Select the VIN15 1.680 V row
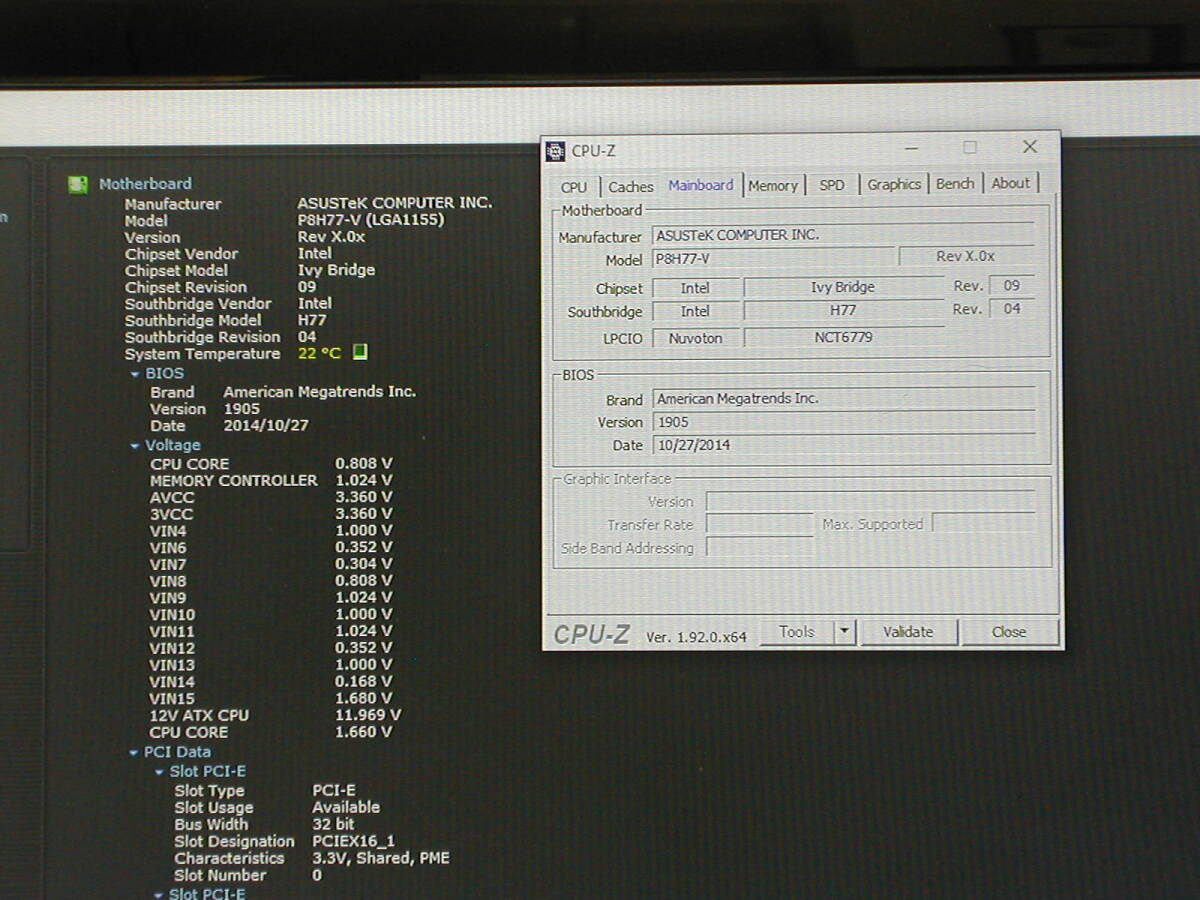This screenshot has height=900, width=1200. click(x=271, y=699)
